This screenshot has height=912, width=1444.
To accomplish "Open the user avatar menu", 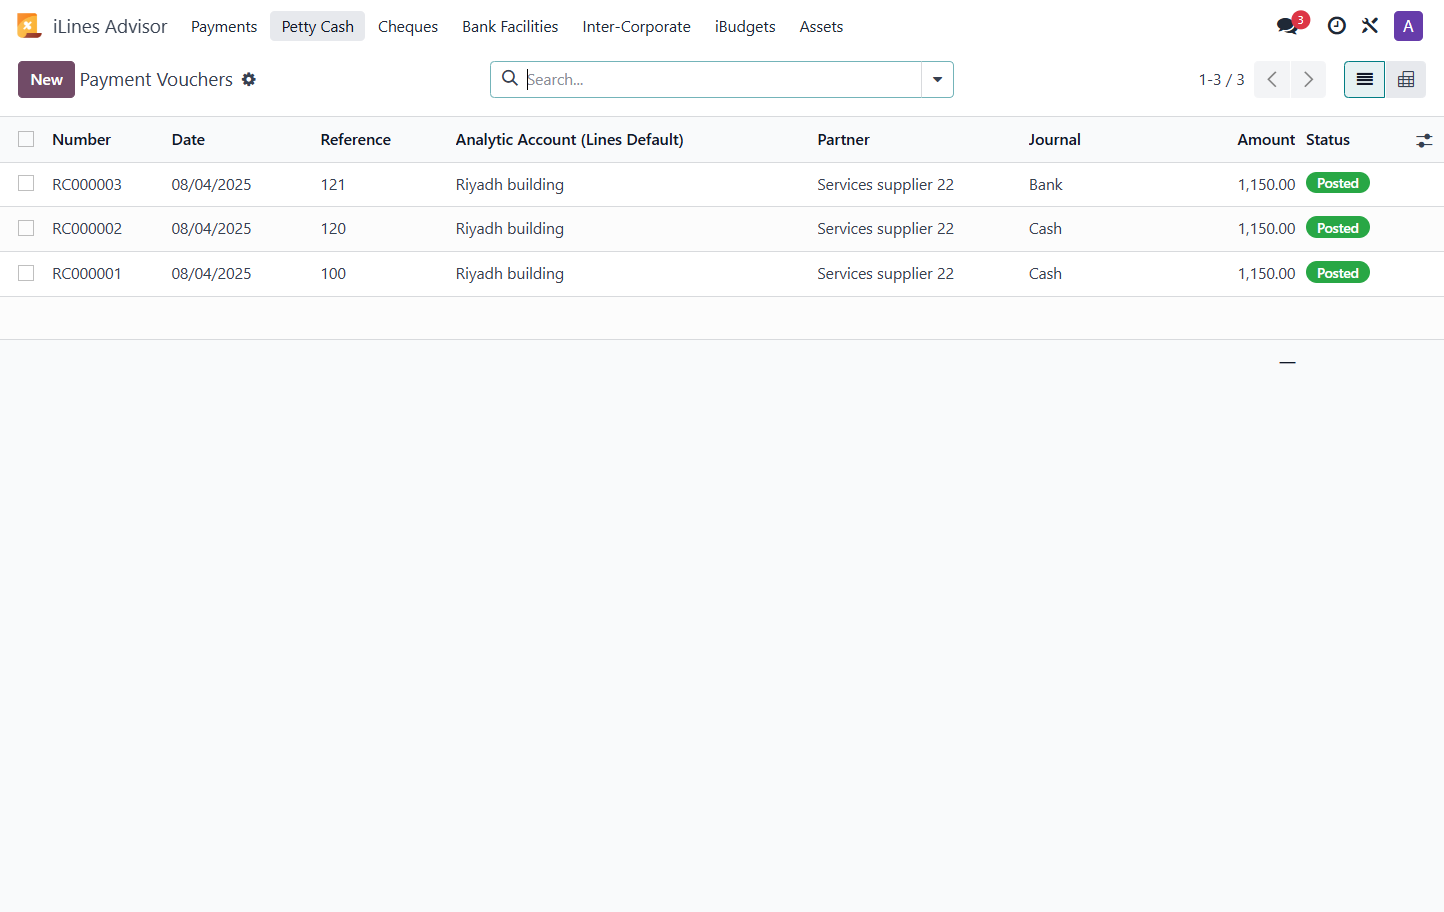I will pyautogui.click(x=1408, y=26).
